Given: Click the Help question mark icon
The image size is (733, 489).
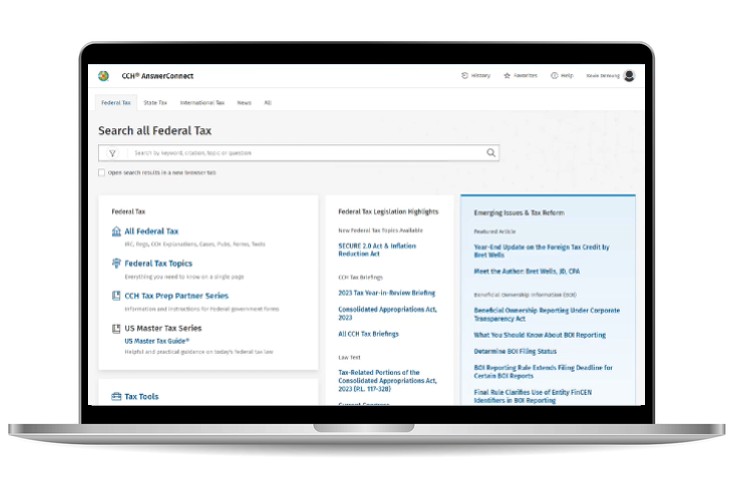Looking at the screenshot, I should [554, 76].
